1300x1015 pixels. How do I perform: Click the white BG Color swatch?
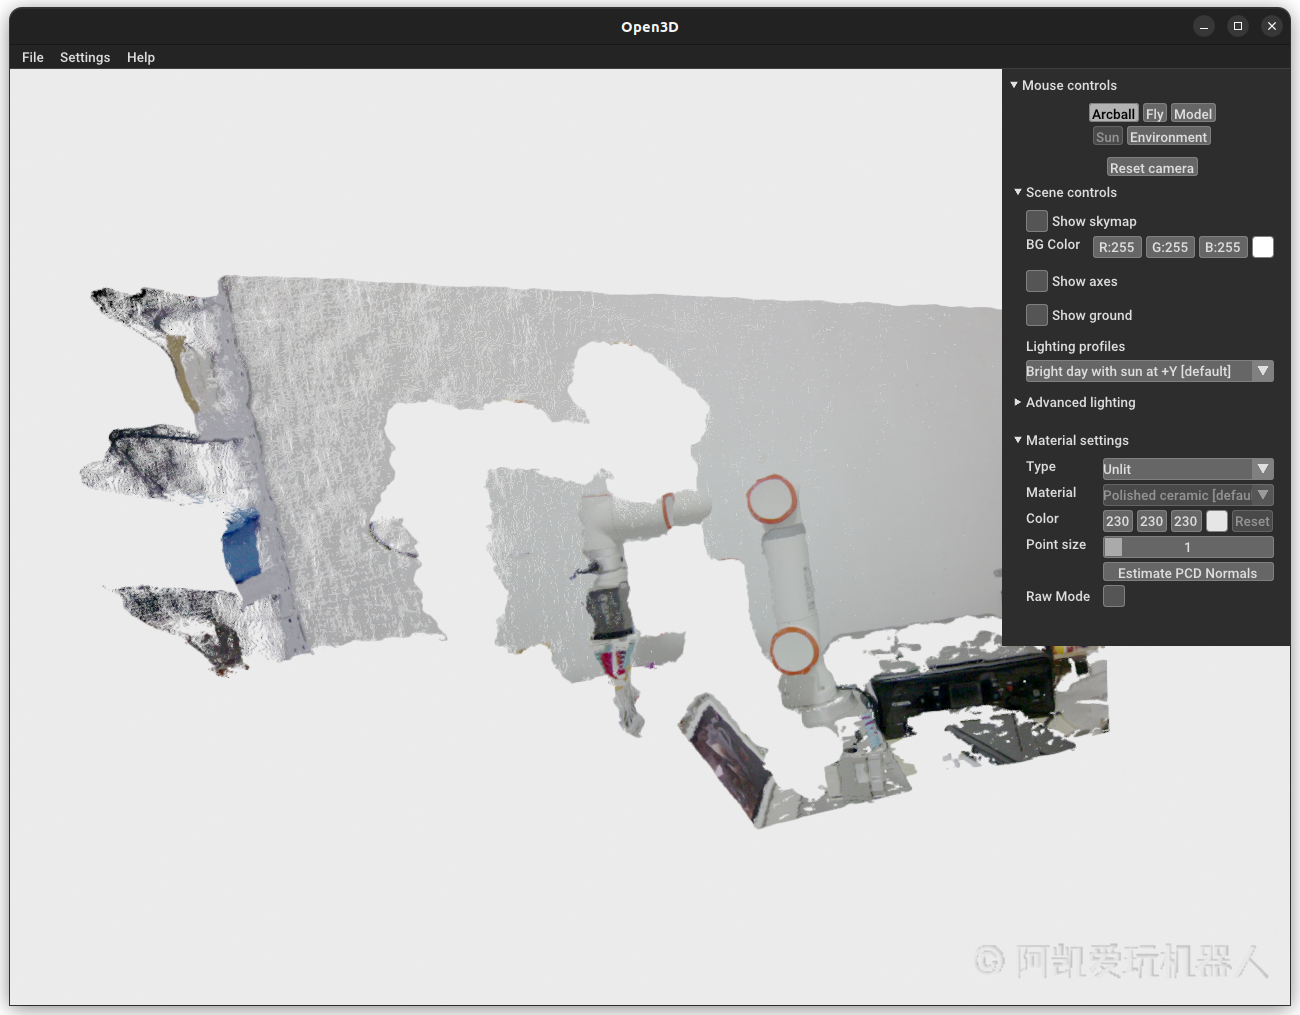pyautogui.click(x=1263, y=247)
